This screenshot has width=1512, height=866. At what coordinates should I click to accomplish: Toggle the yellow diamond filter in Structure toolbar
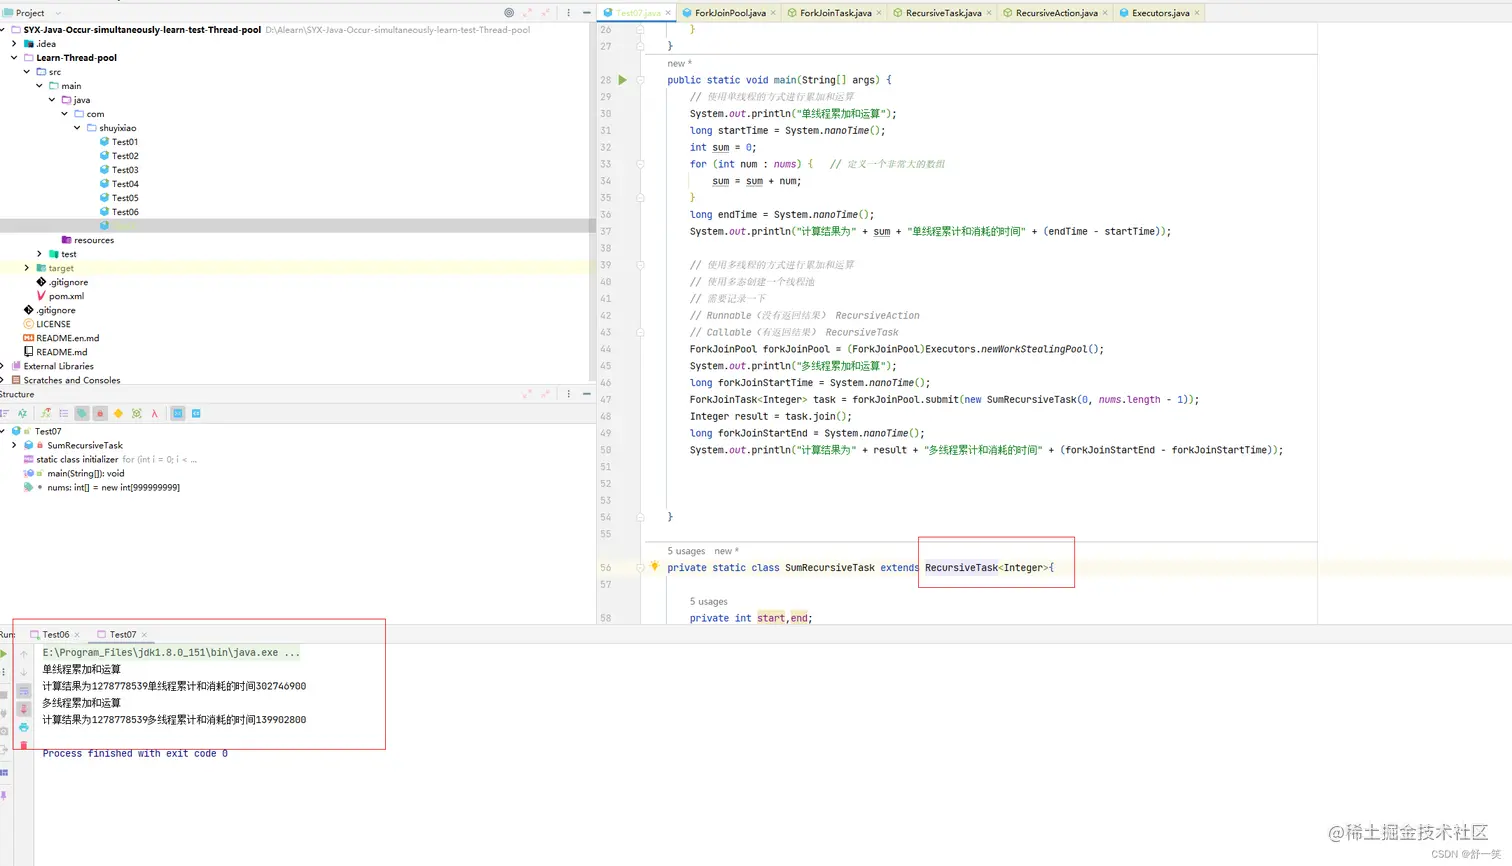pos(118,413)
